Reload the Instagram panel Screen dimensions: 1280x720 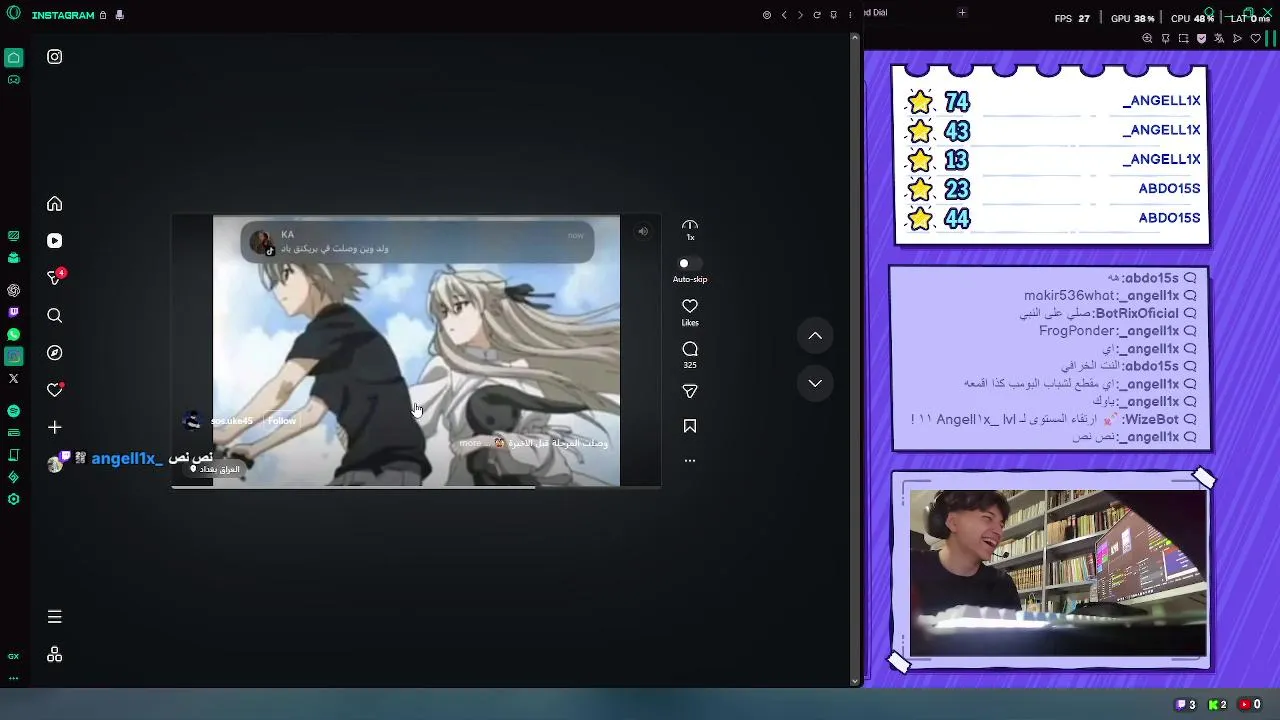point(817,15)
